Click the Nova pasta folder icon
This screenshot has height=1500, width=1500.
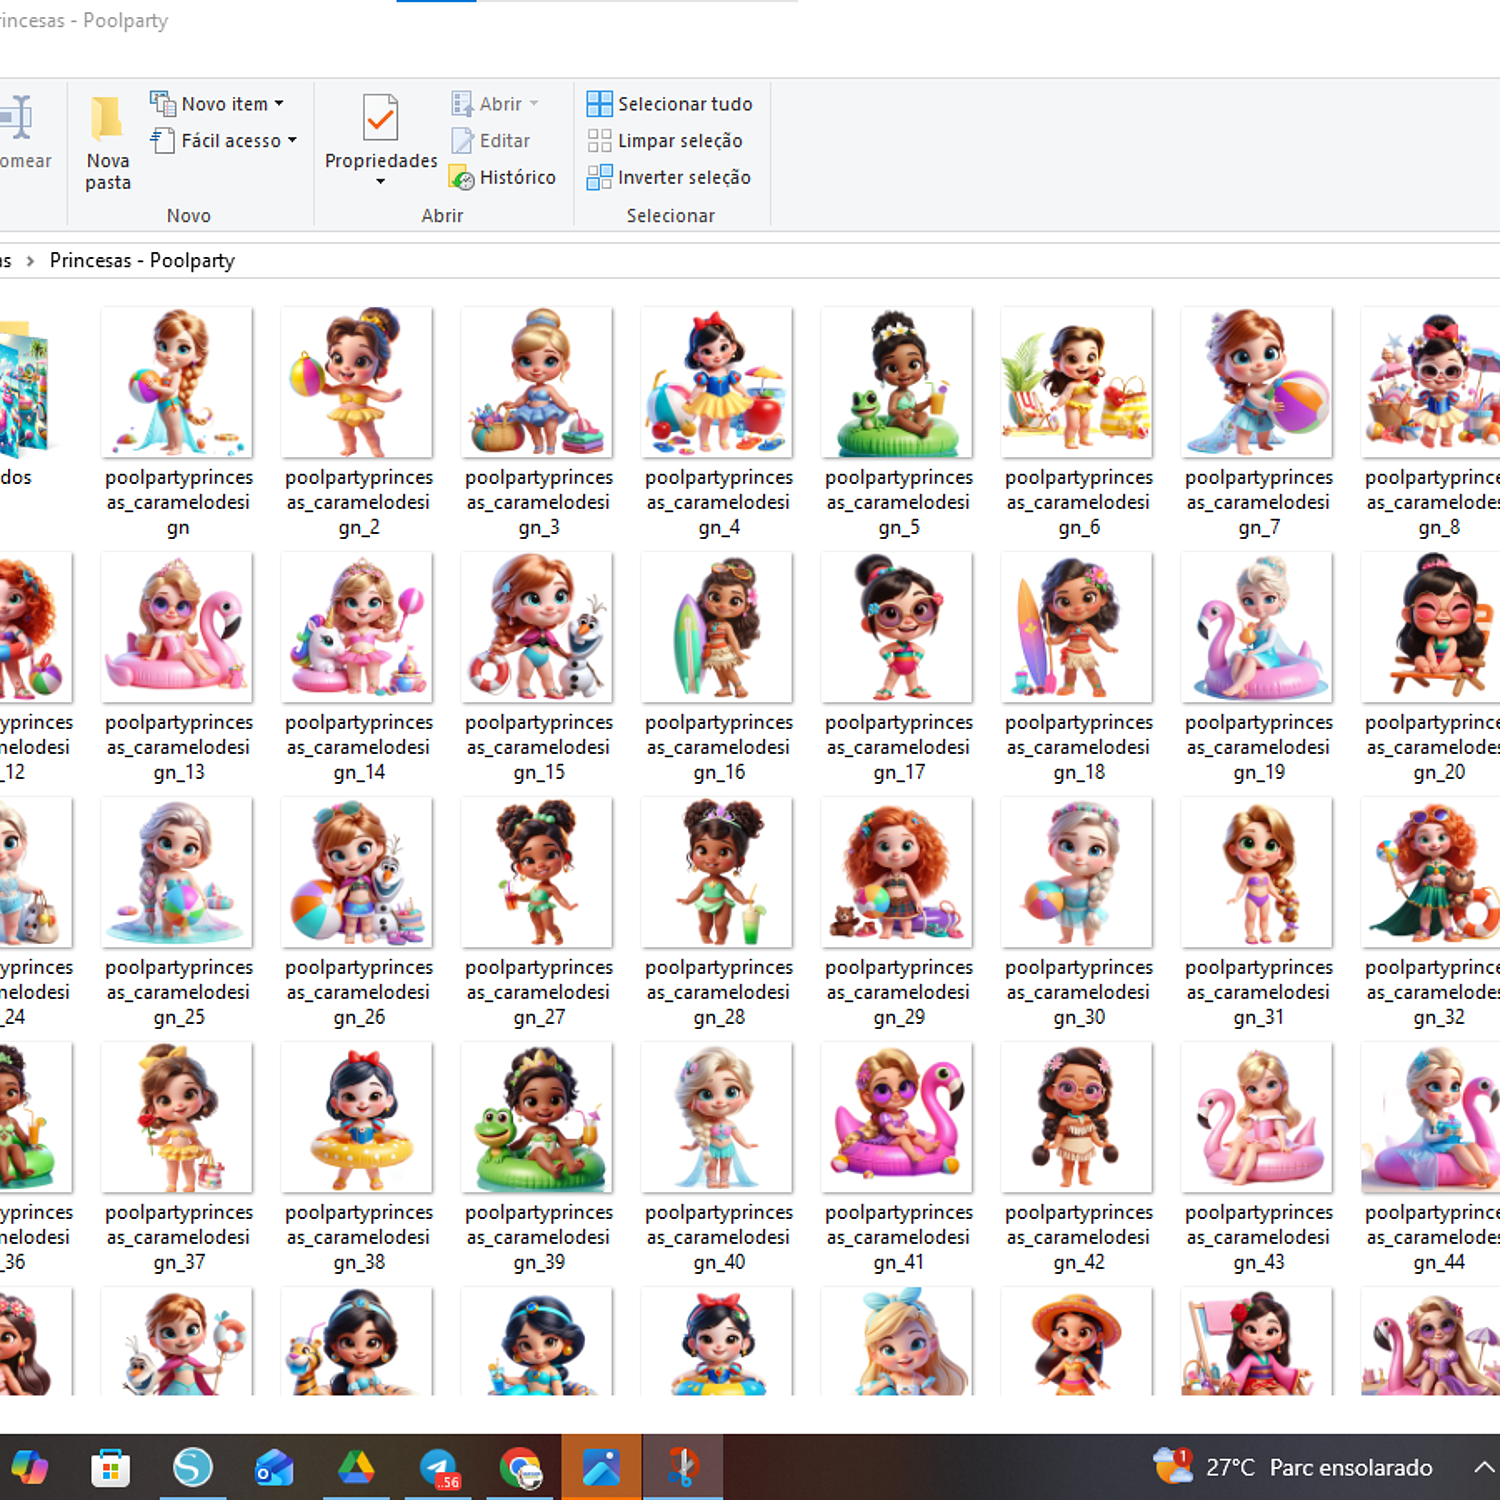coord(107,120)
